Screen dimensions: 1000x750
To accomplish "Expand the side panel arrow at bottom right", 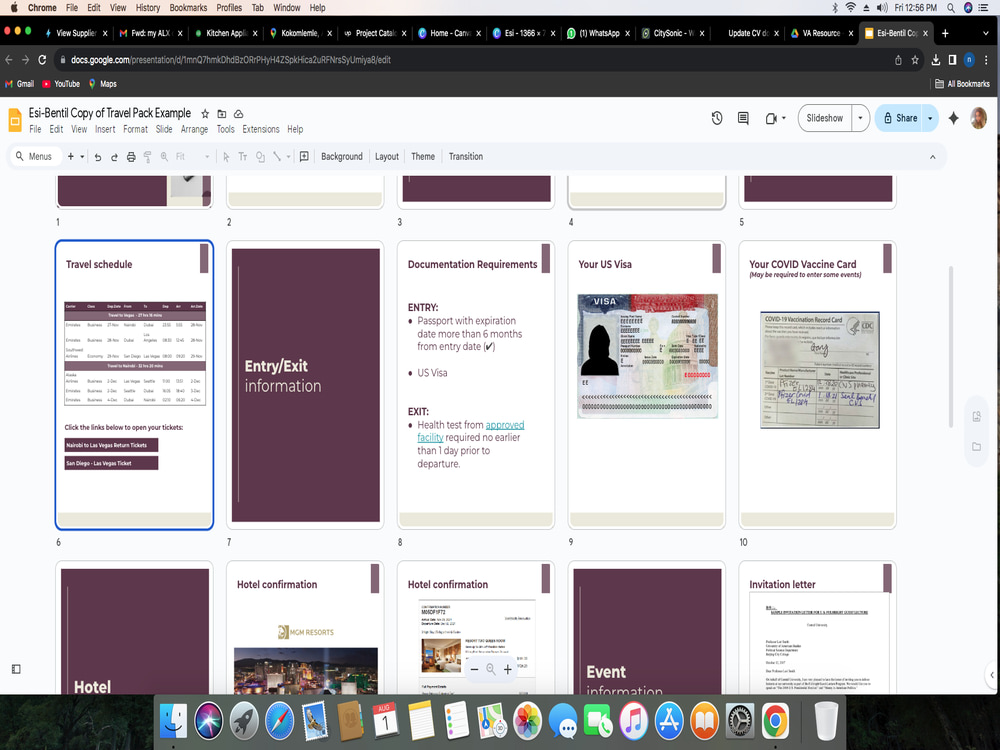I will [992, 675].
